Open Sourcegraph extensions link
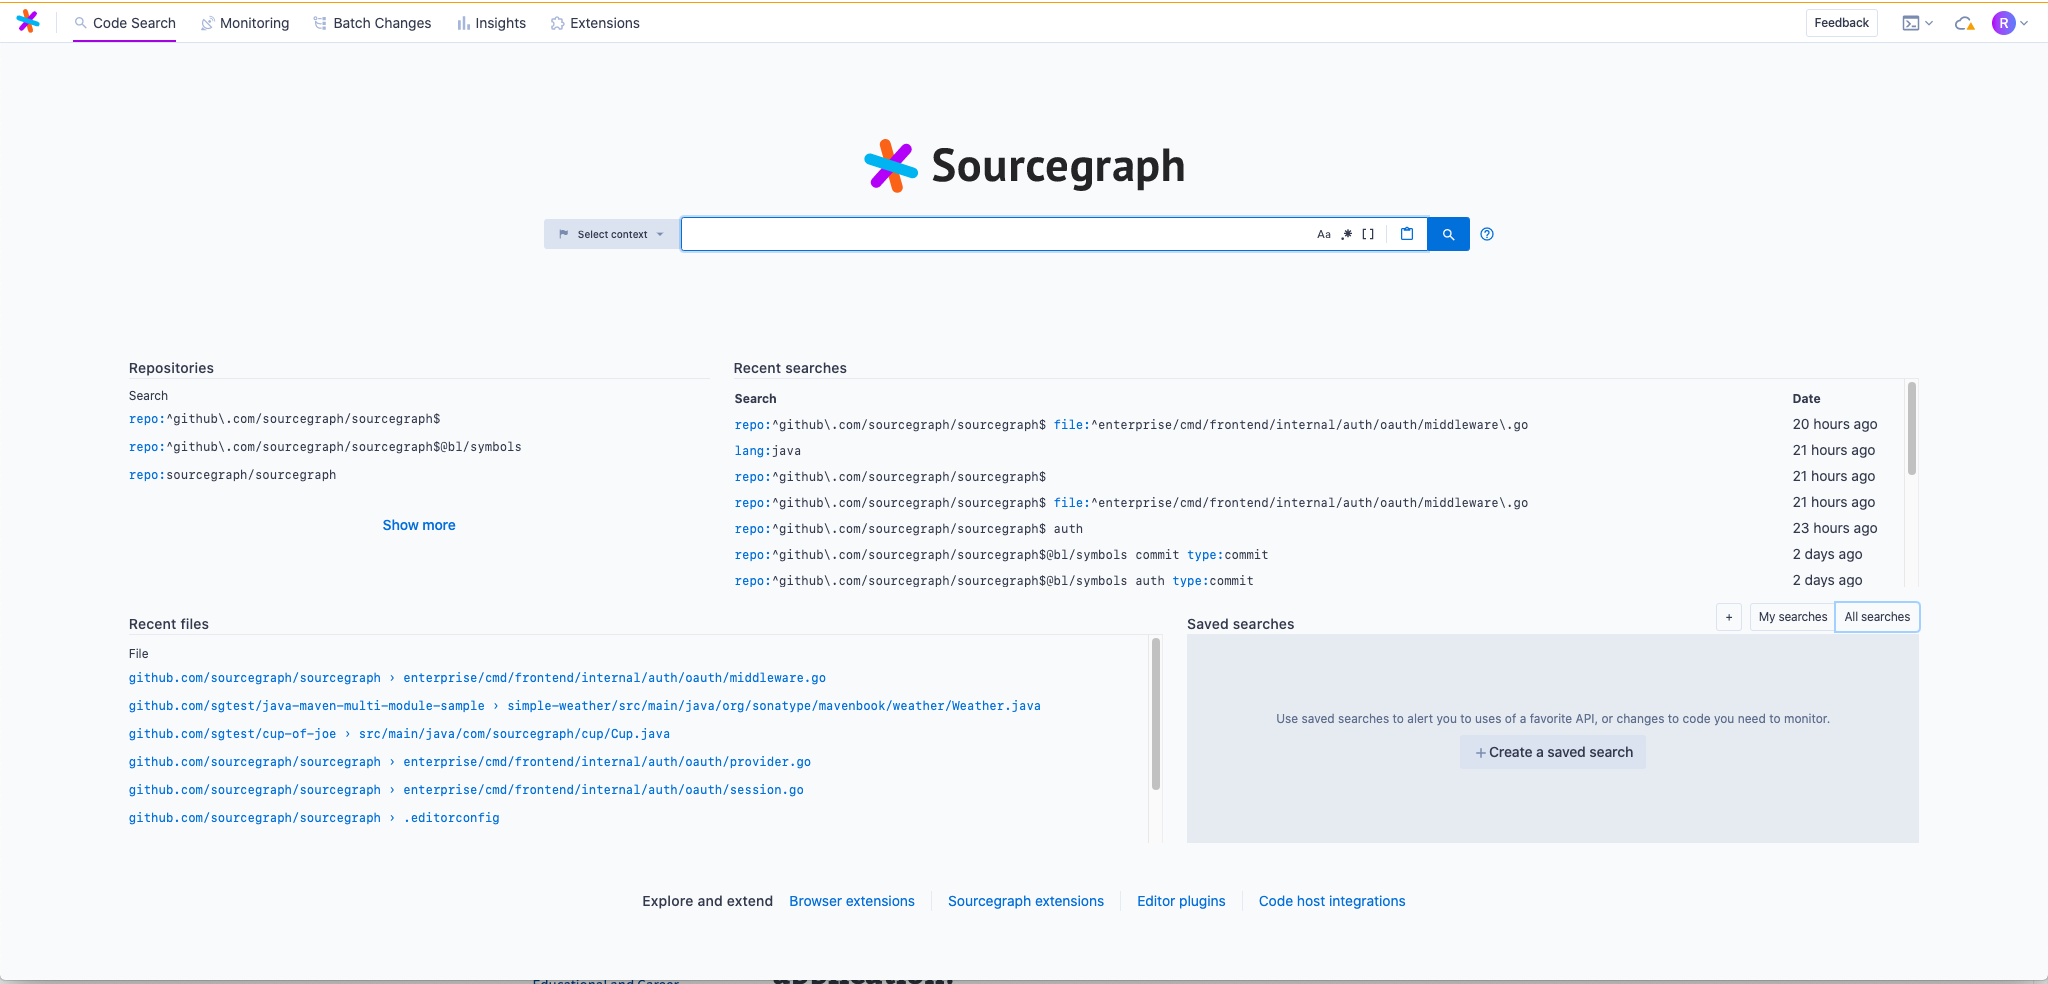 point(1025,901)
